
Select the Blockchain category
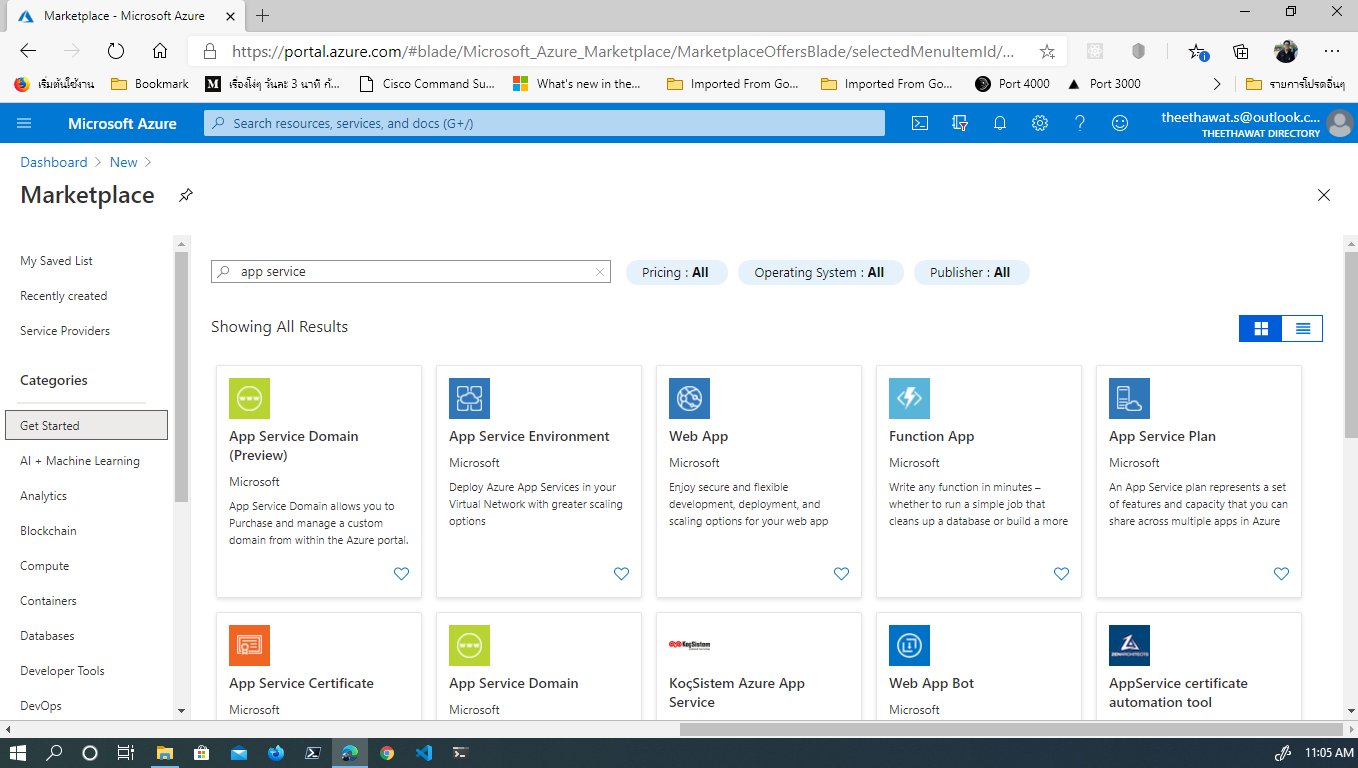(x=48, y=531)
